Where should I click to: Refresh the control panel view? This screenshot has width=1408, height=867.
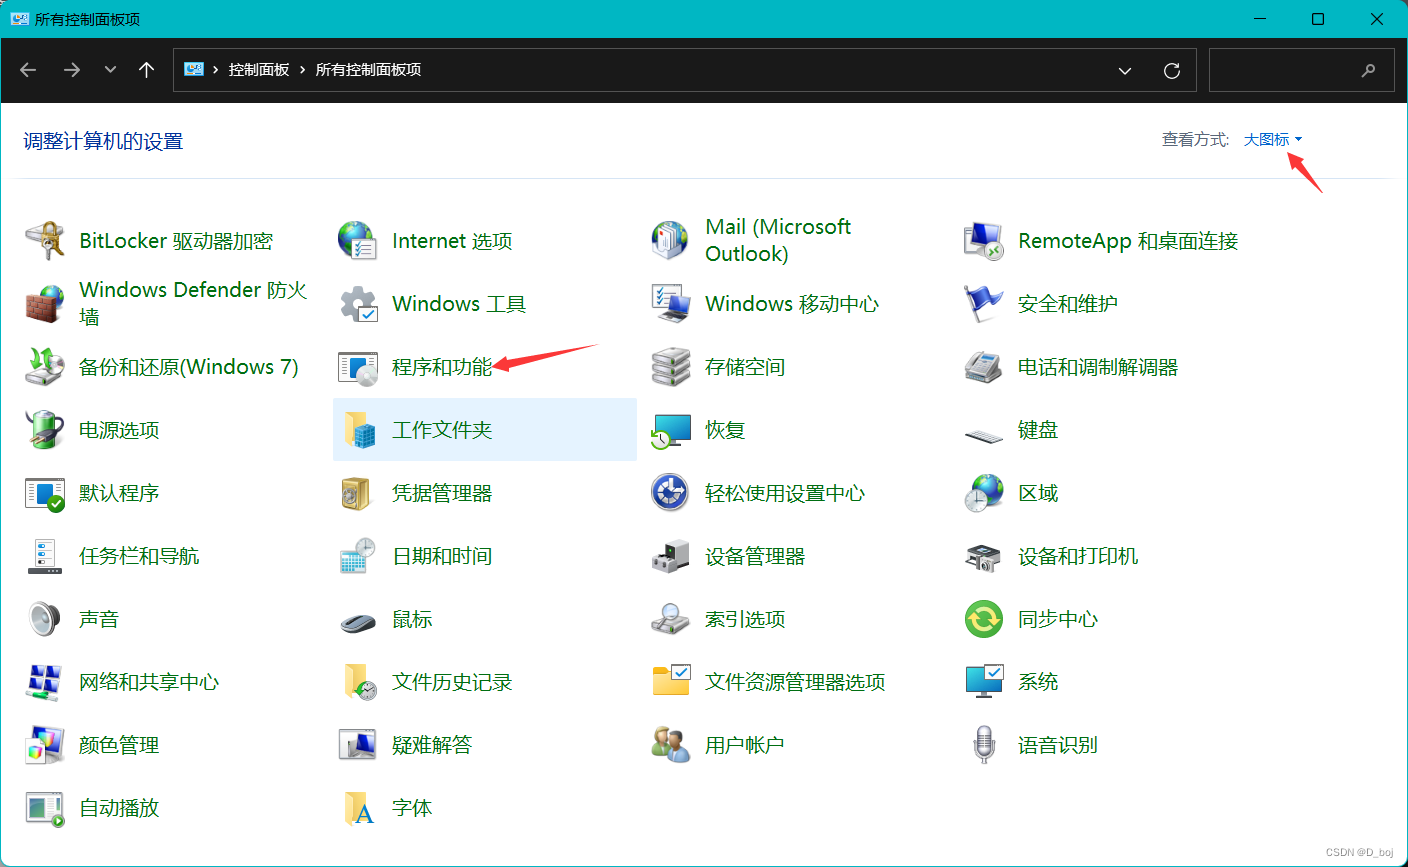[x=1172, y=70]
